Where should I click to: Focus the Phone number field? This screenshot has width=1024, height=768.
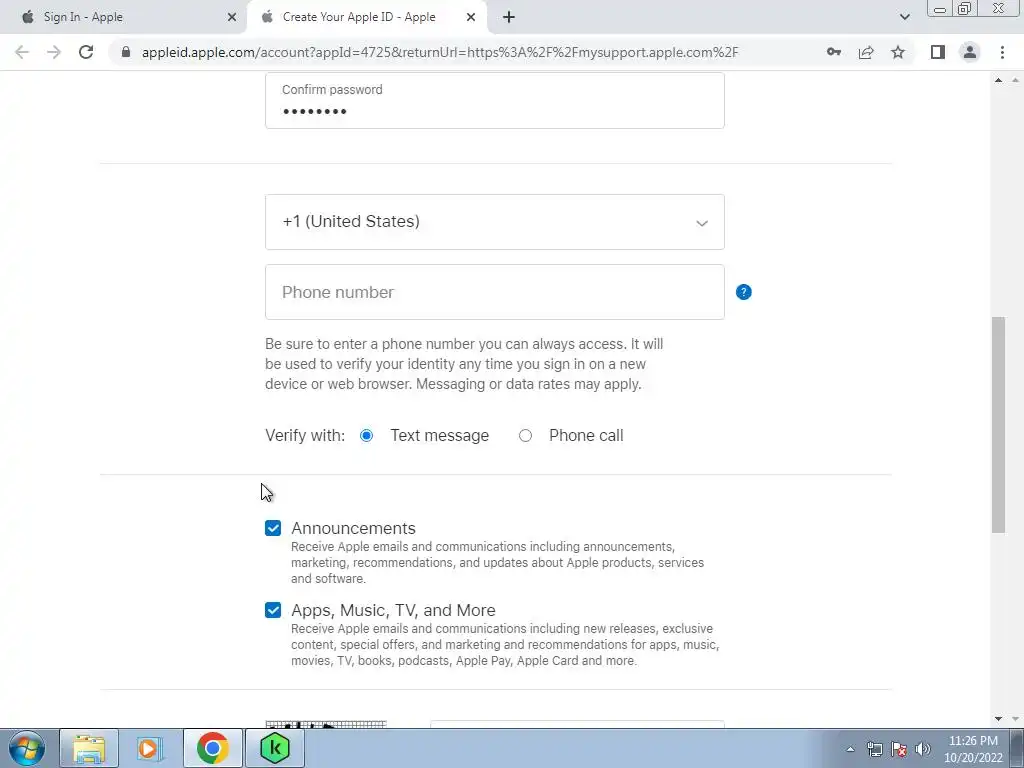tap(494, 292)
